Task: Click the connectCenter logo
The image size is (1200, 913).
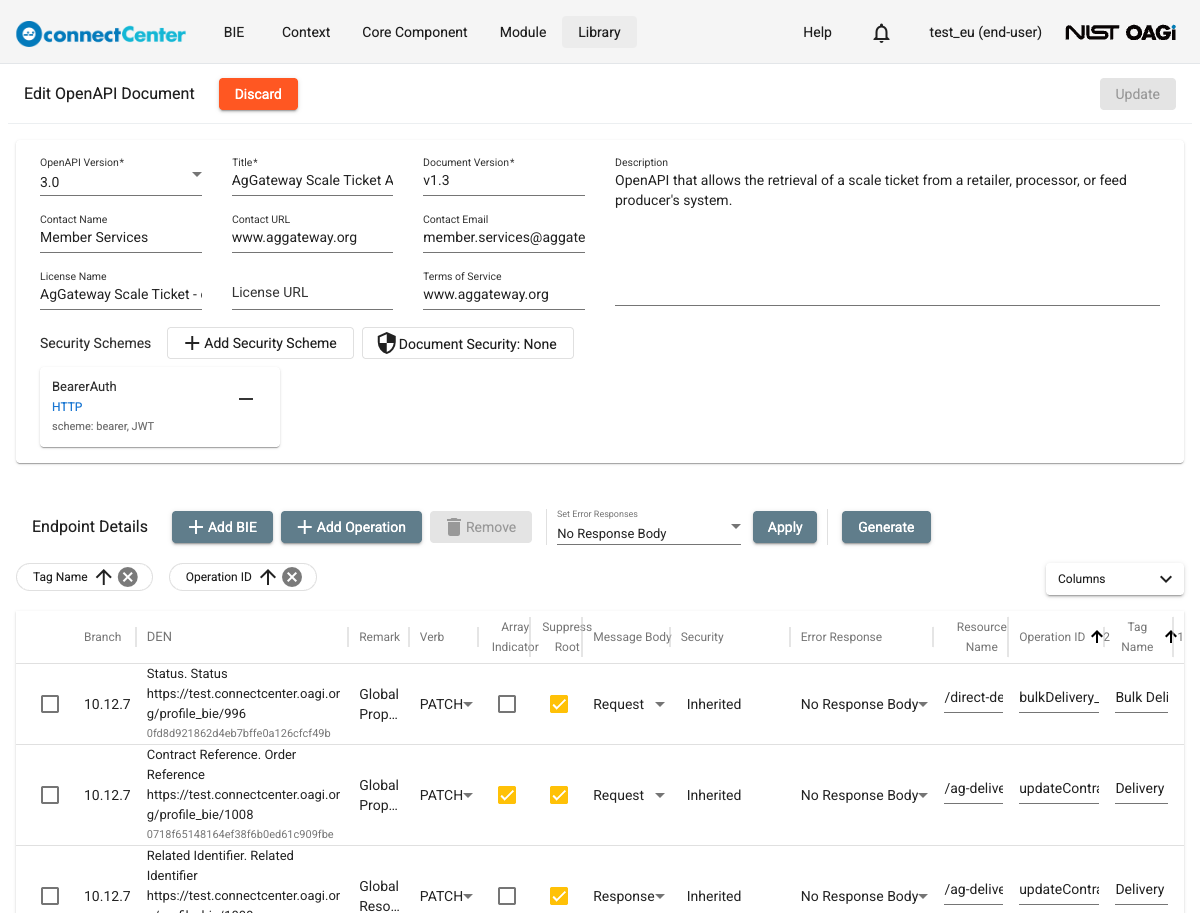Action: pyautogui.click(x=101, y=33)
